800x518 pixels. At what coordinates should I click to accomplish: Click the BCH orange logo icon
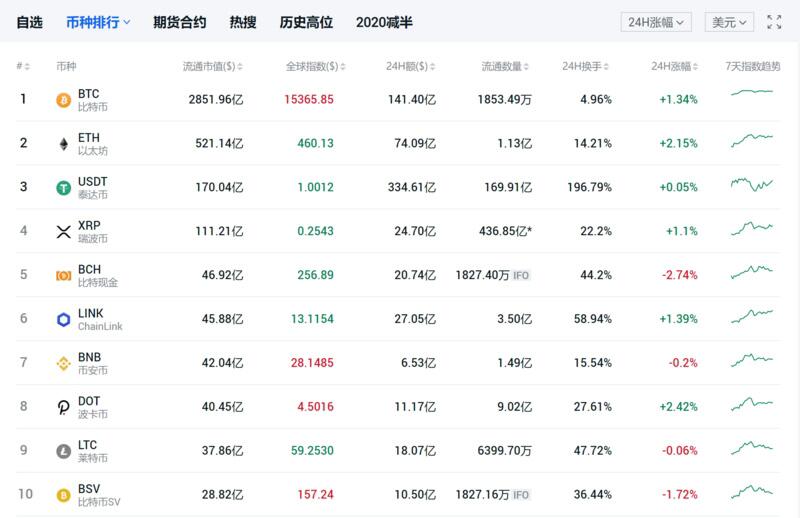coord(63,276)
